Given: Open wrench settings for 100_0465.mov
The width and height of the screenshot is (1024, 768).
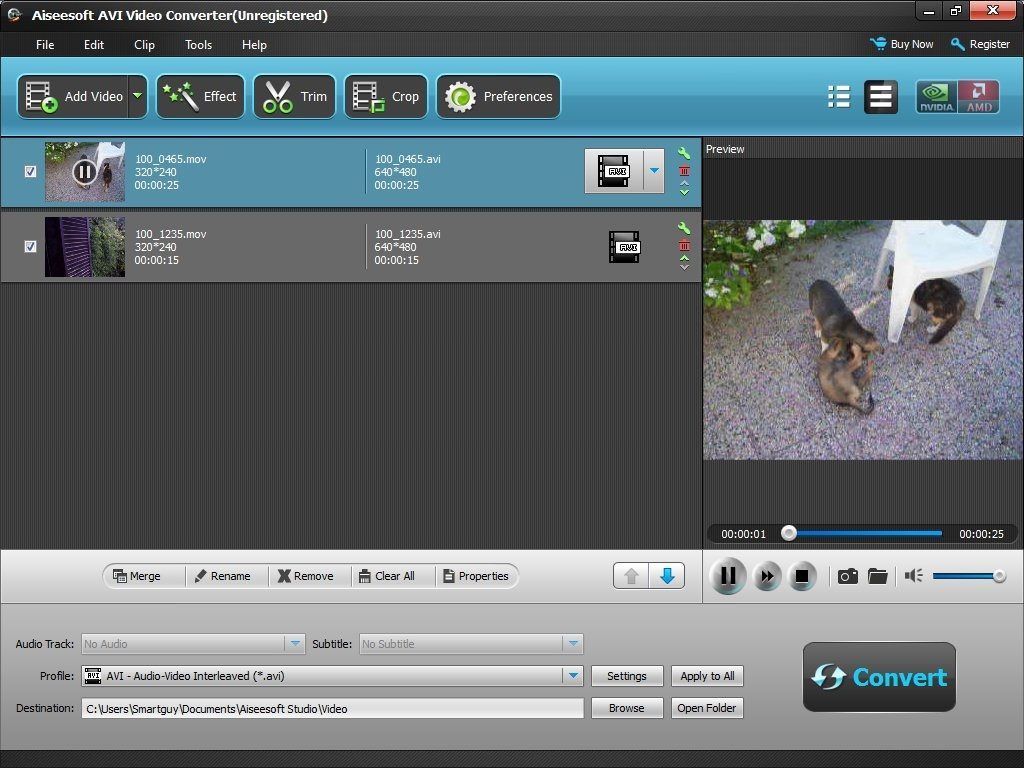Looking at the screenshot, I should pyautogui.click(x=684, y=153).
